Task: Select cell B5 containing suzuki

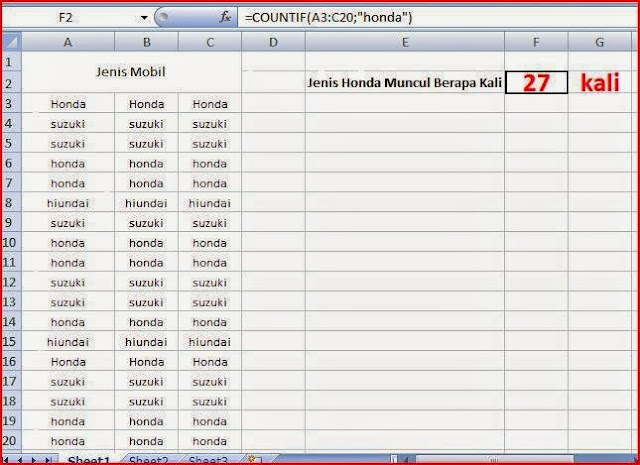Action: tap(147, 143)
